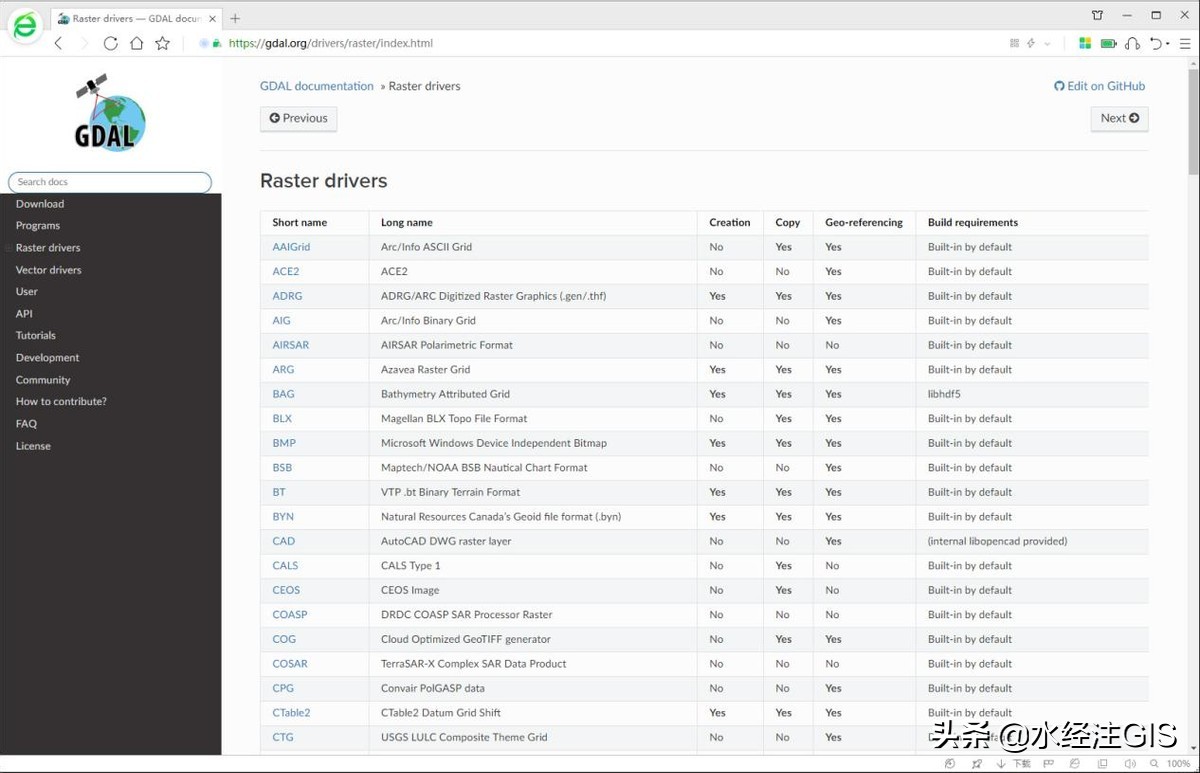The height and width of the screenshot is (773, 1200).
Task: Expand the address bar dropdown chevron
Action: tap(1047, 44)
